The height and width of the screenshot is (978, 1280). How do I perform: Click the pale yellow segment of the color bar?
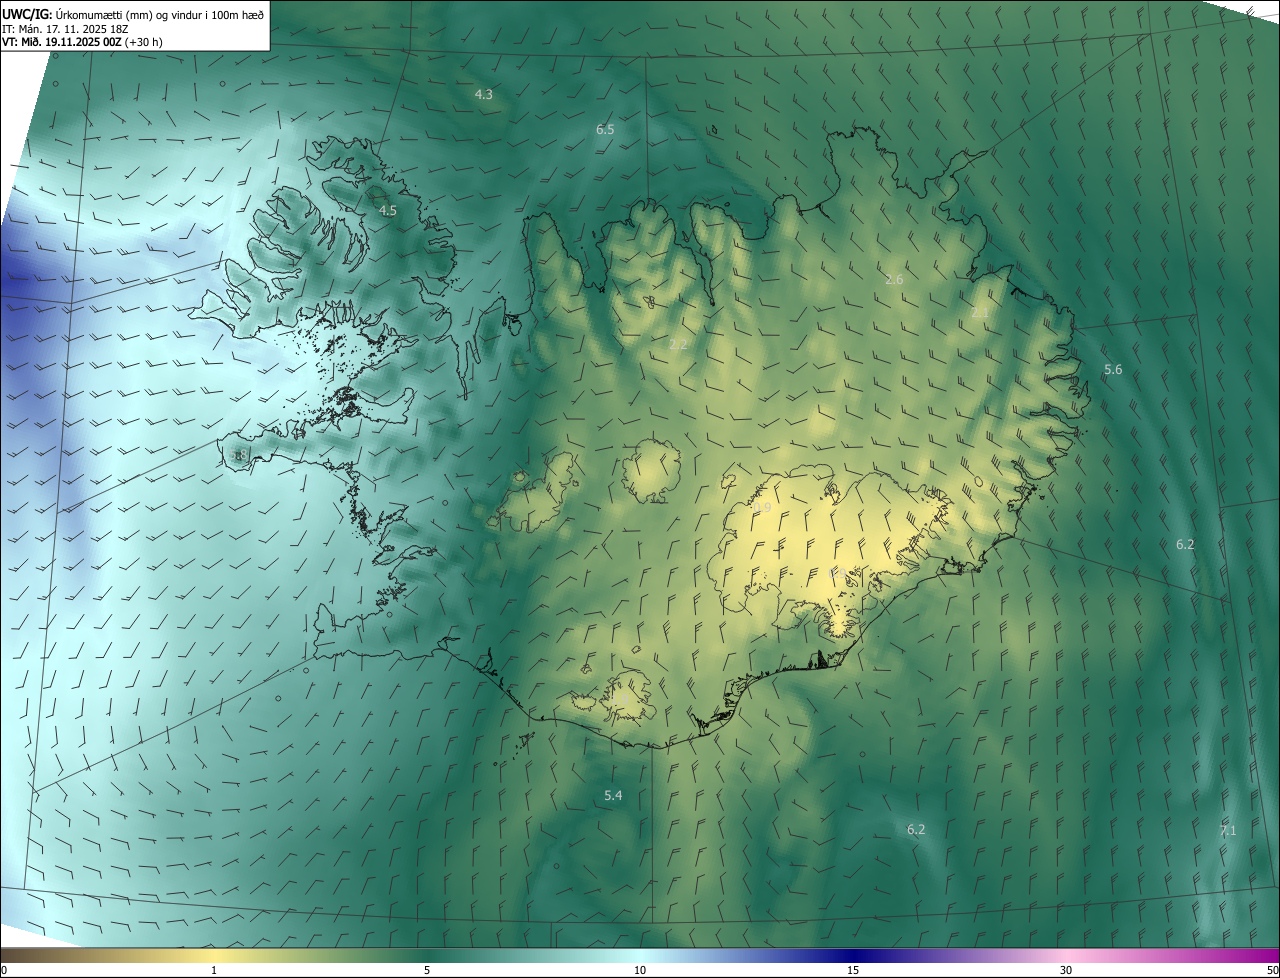[x=214, y=955]
